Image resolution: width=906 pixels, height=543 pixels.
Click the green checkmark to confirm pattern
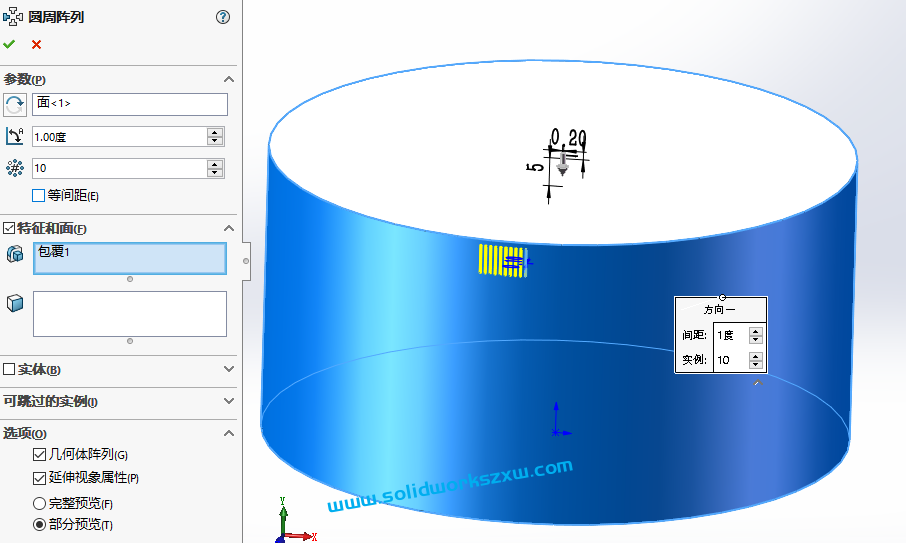tap(10, 44)
